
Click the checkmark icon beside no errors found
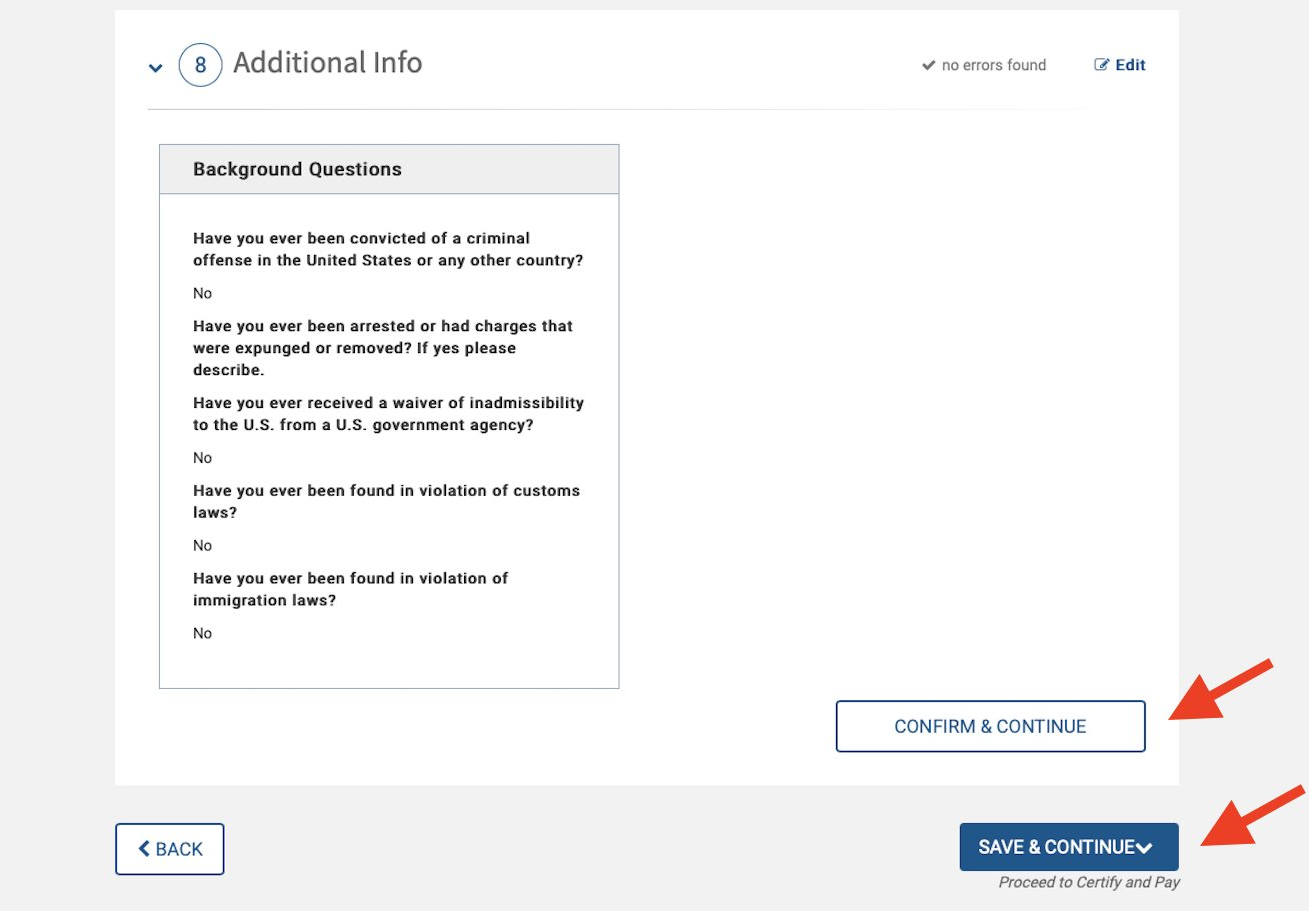[x=928, y=65]
